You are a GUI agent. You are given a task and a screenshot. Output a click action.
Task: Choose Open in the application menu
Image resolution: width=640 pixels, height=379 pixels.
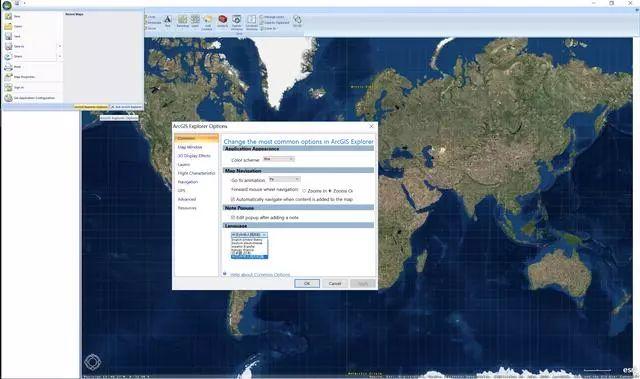tap(32, 27)
